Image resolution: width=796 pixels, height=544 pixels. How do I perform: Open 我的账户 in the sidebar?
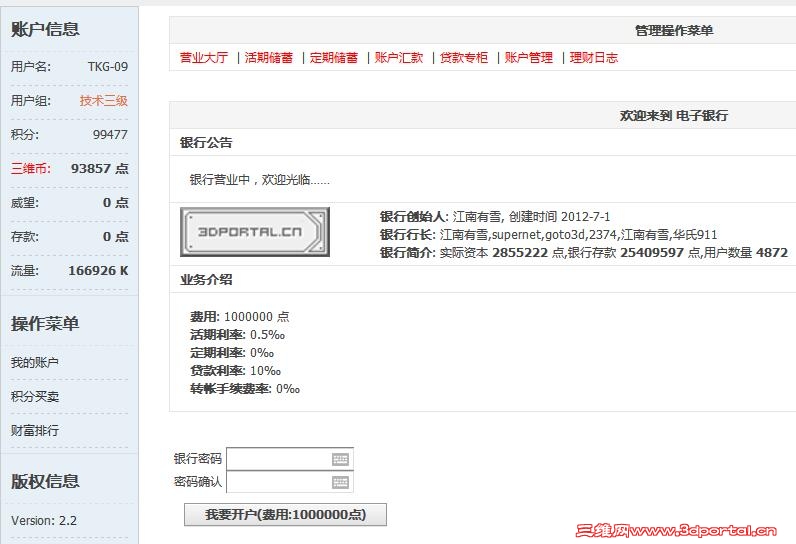pos(35,362)
